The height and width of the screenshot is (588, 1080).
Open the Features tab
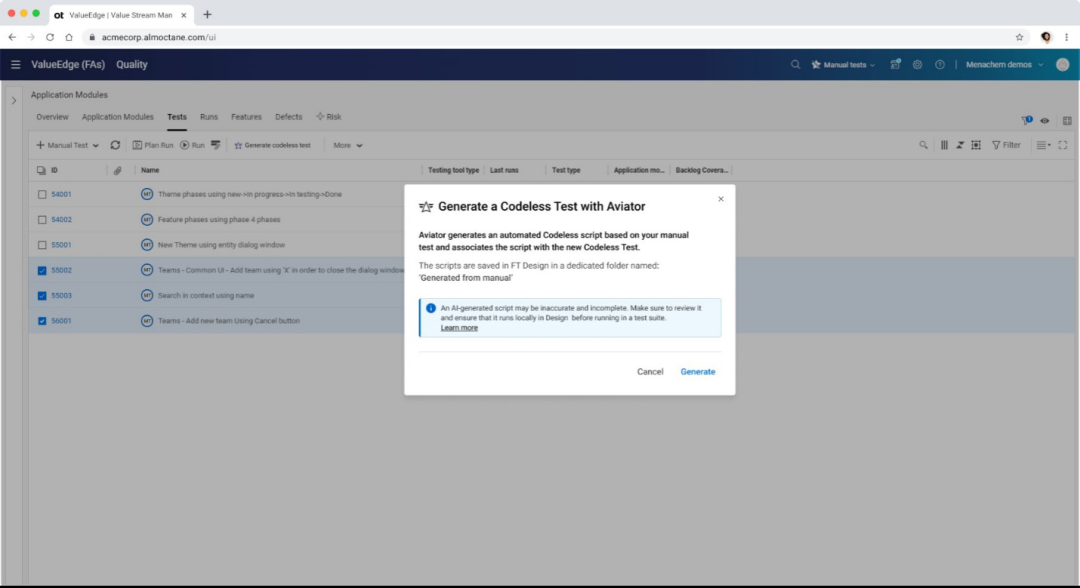[247, 117]
